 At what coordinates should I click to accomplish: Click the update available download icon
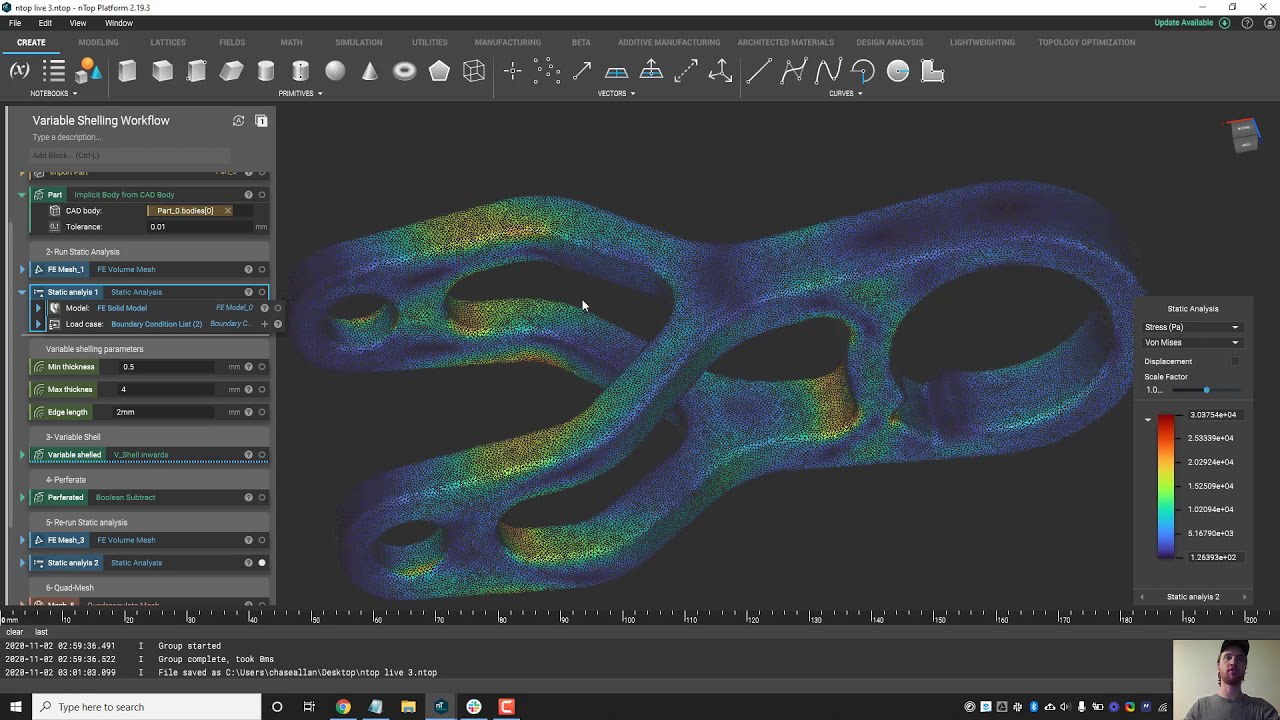pos(1224,22)
